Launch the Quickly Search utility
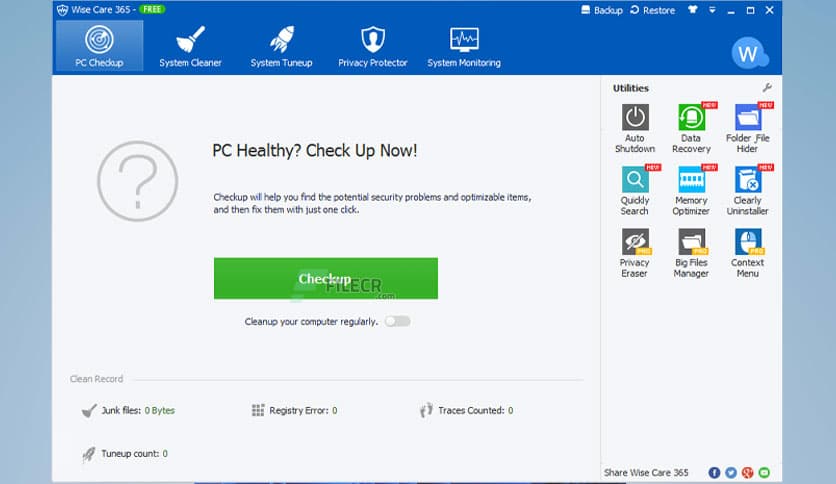This screenshot has width=836, height=484. (x=635, y=190)
